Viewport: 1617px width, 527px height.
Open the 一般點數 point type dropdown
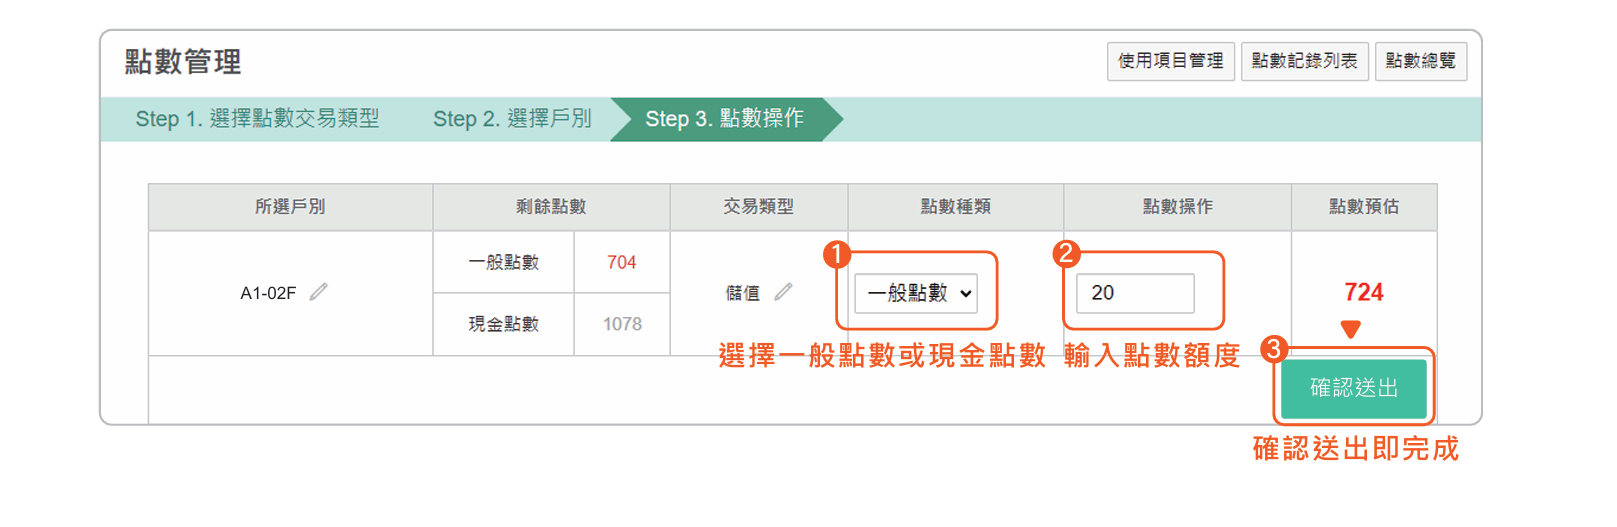916,293
